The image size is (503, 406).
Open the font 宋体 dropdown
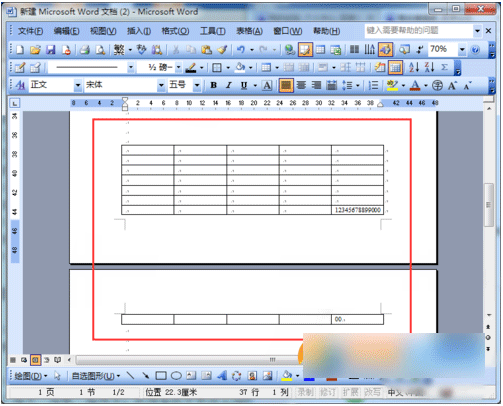tap(161, 86)
